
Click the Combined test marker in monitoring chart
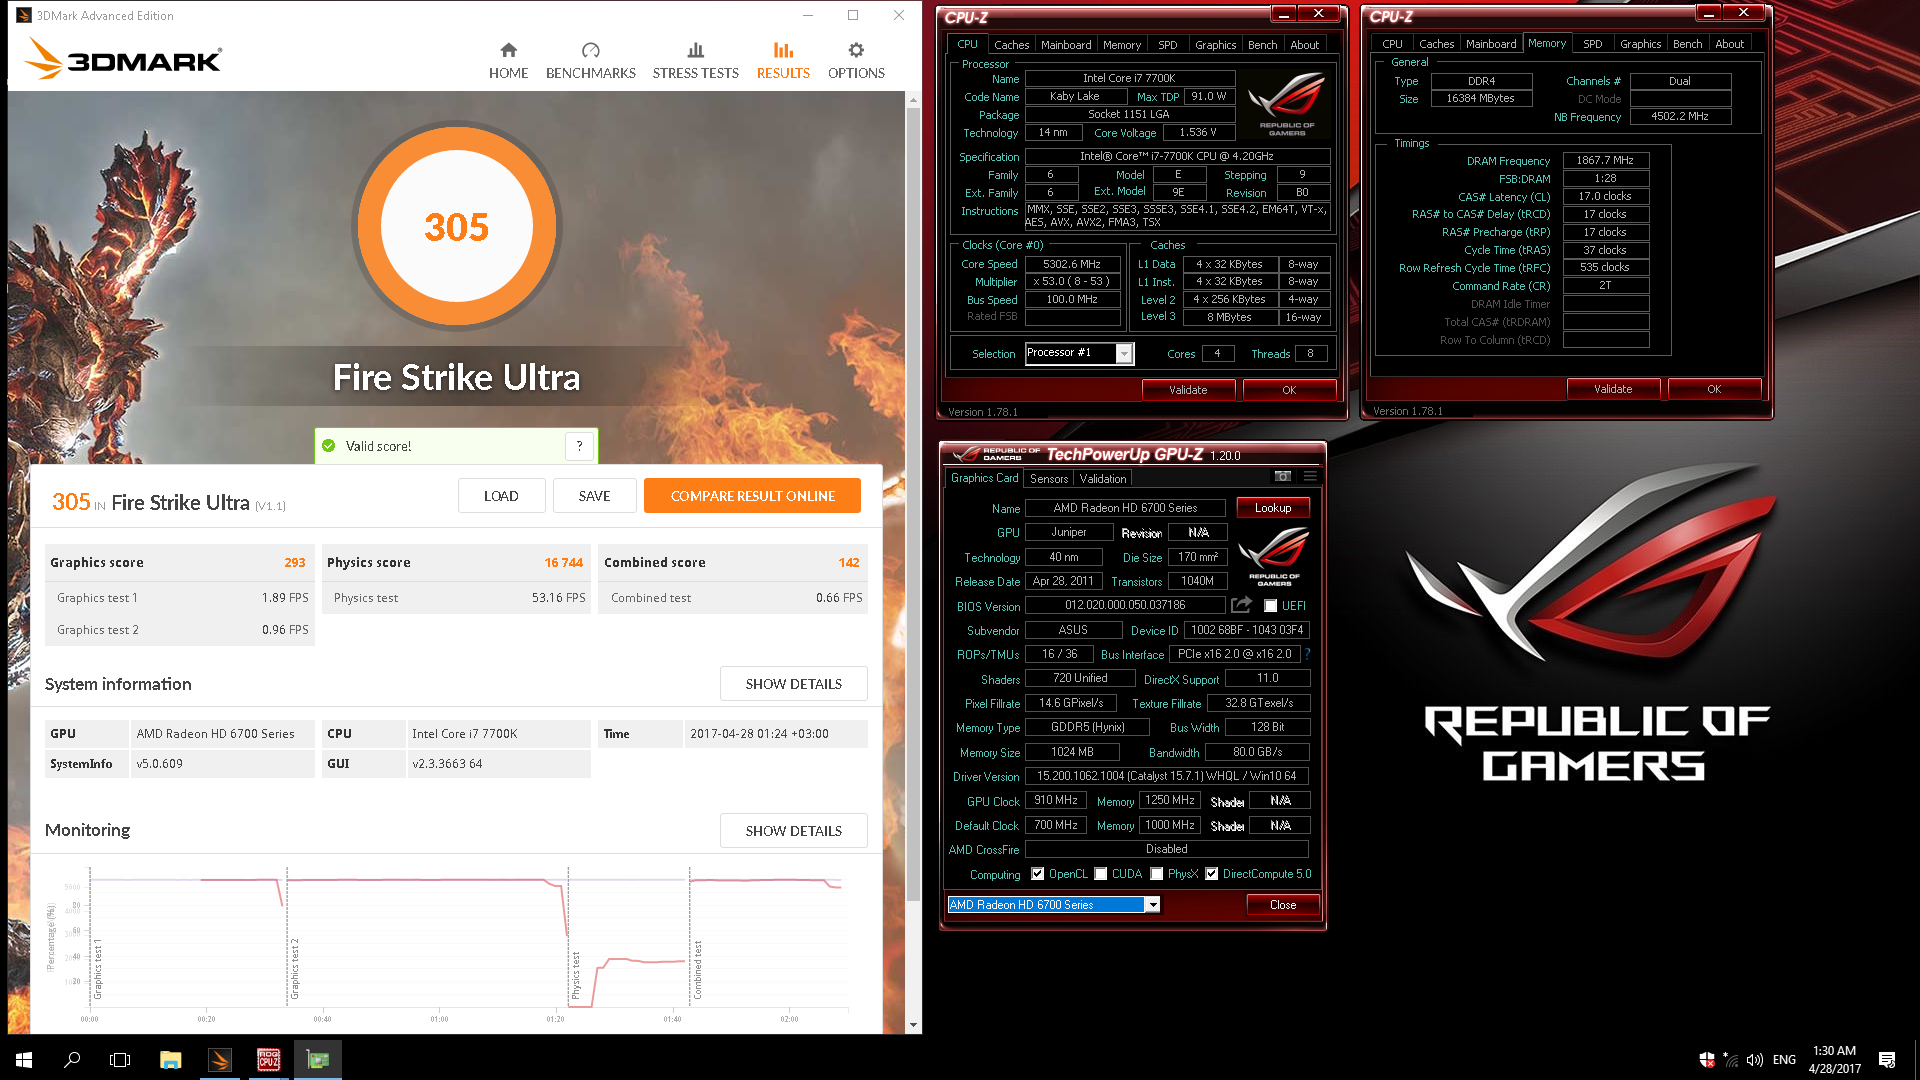[x=698, y=970]
